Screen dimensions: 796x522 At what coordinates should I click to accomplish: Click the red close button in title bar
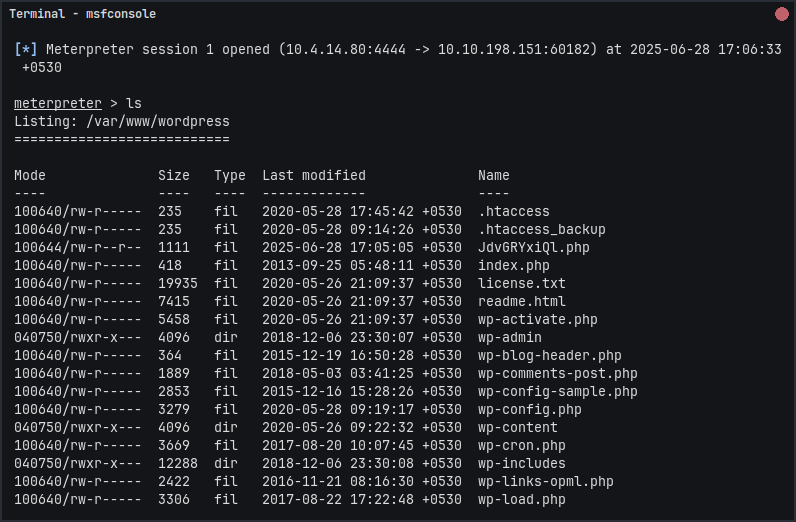tap(781, 14)
